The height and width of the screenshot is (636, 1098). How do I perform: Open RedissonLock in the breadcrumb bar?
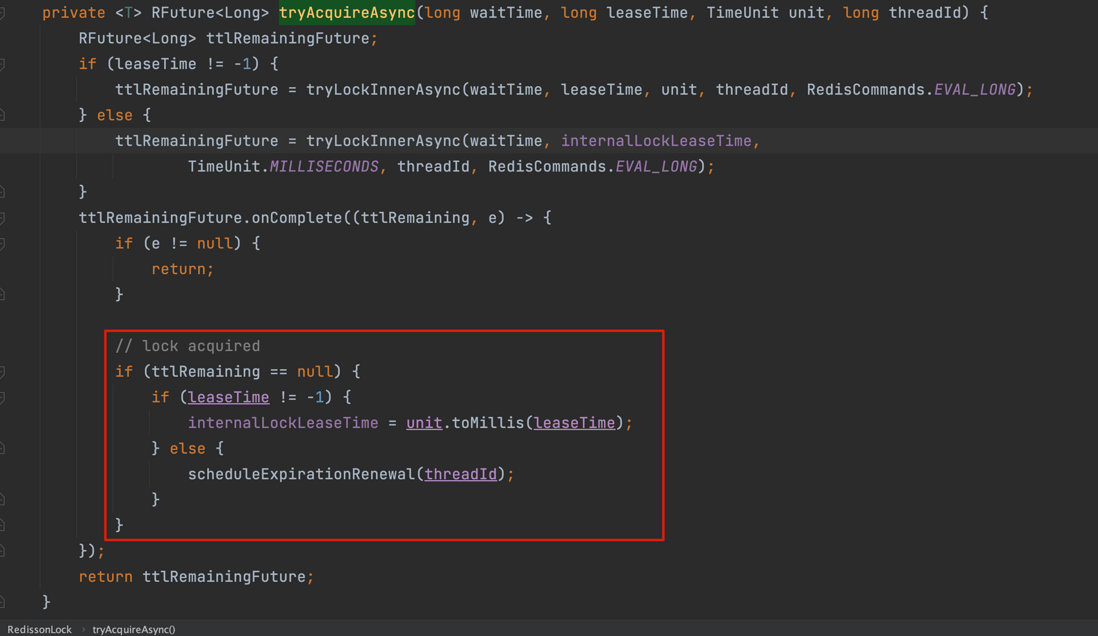[40, 629]
